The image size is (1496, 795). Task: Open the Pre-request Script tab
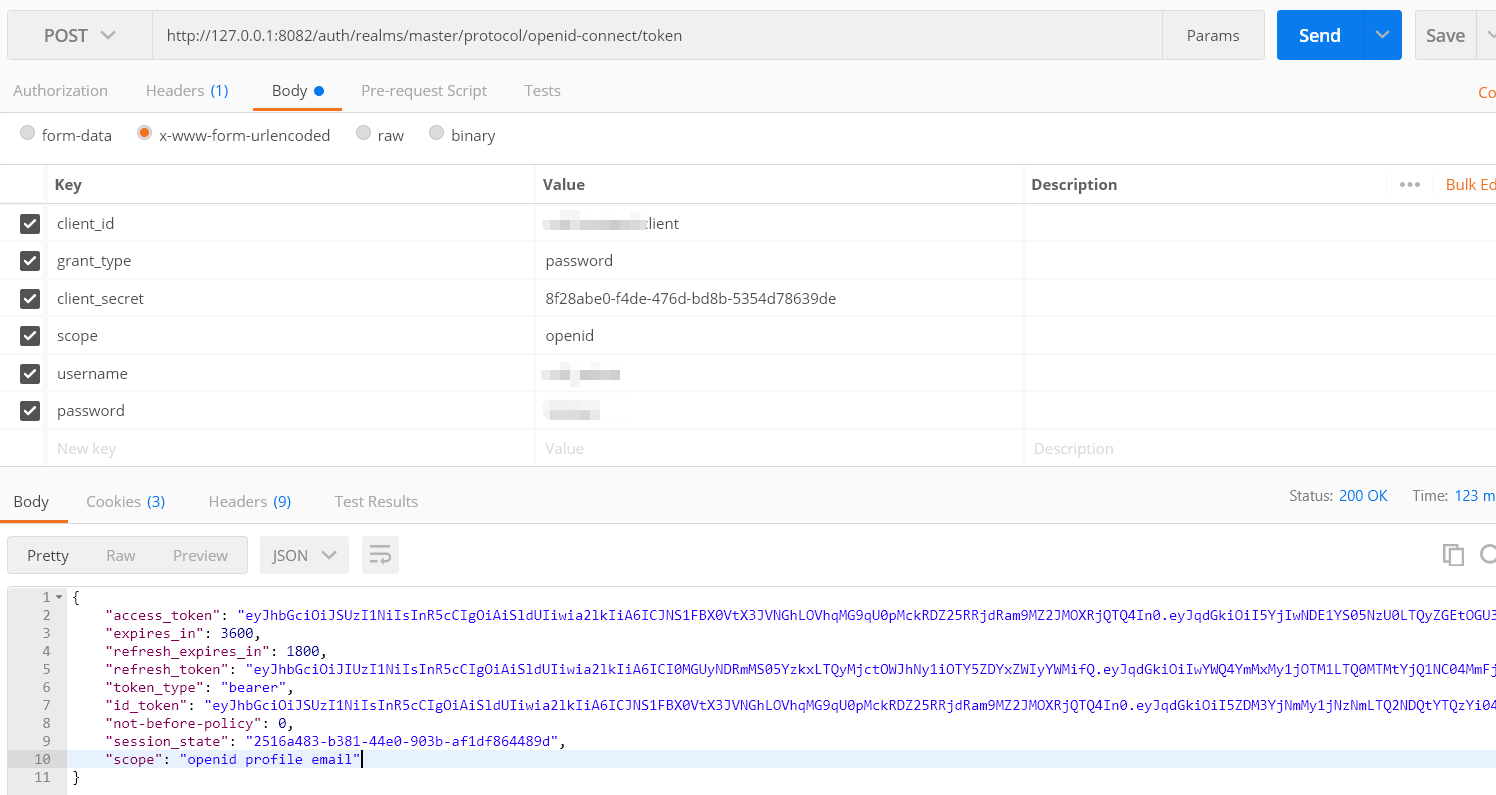[424, 90]
